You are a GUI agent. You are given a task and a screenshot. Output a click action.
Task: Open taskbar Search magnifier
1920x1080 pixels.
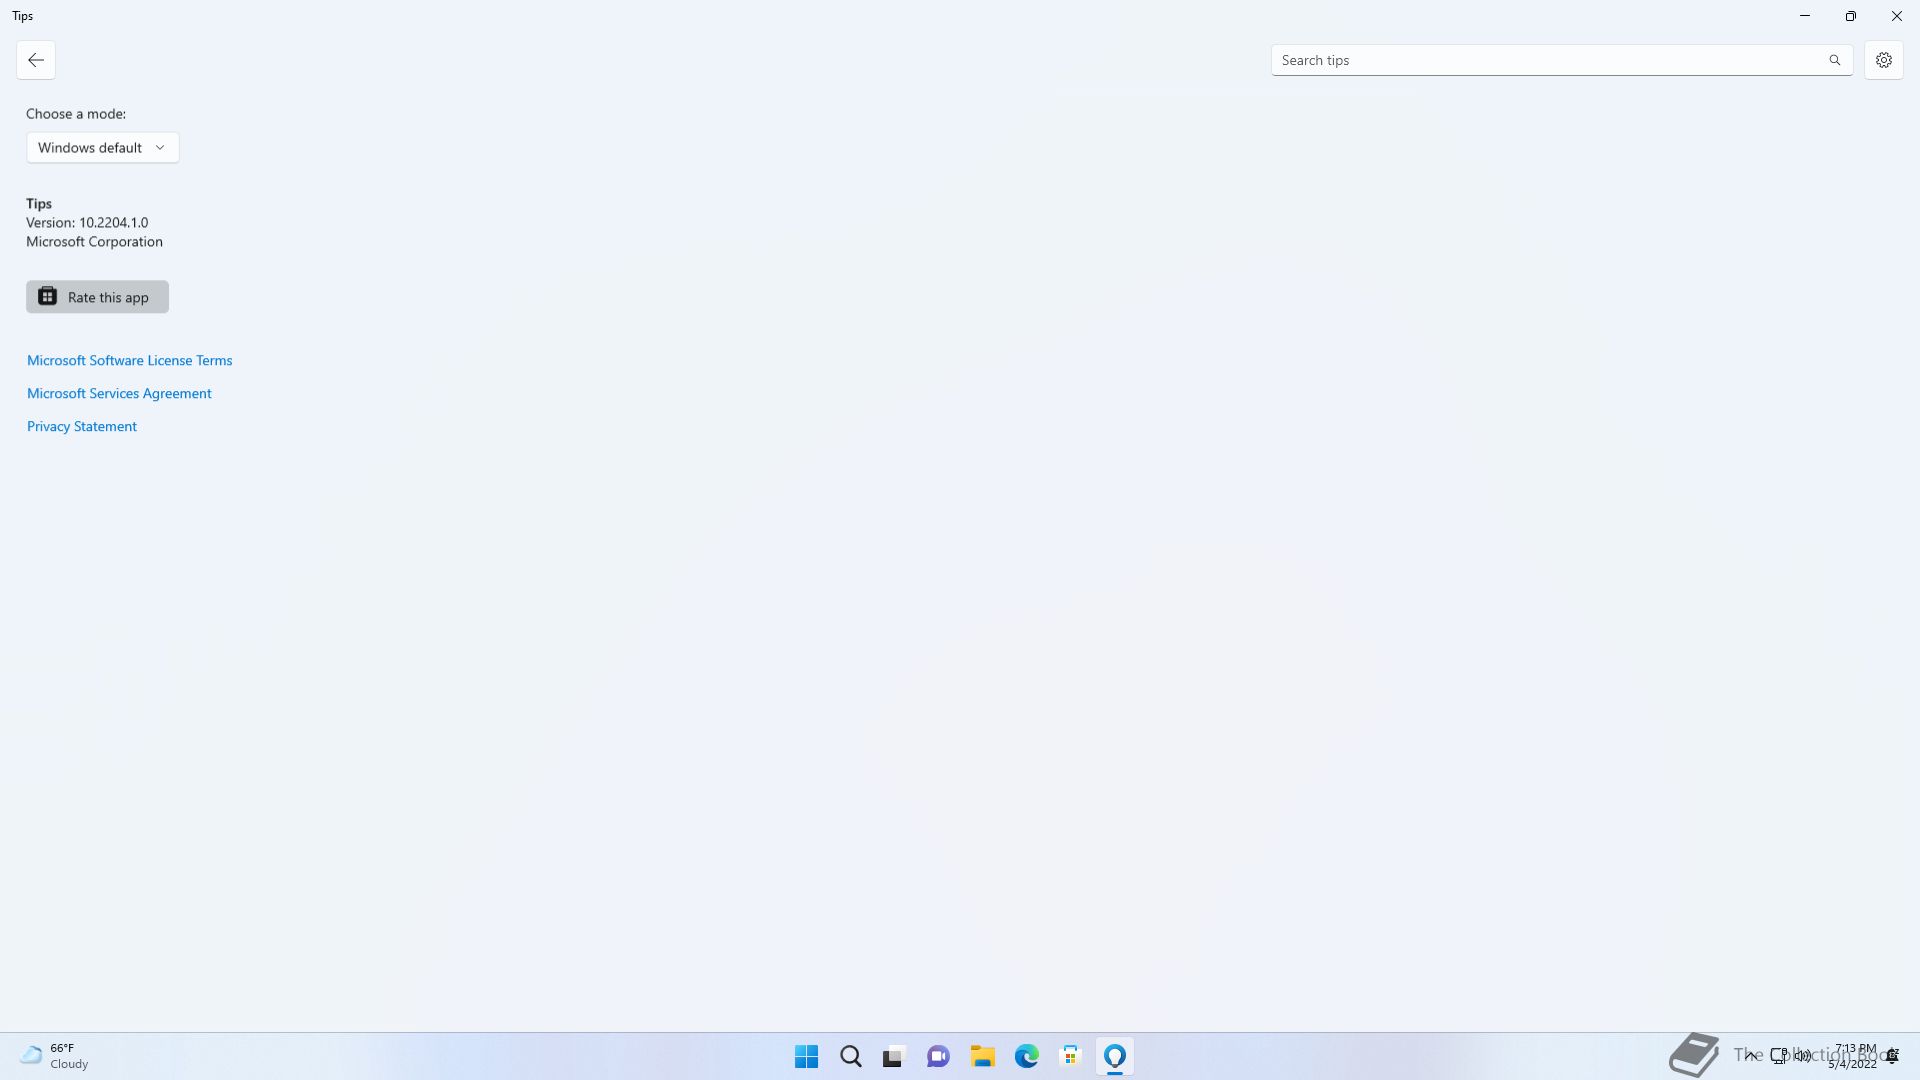[x=850, y=1056]
